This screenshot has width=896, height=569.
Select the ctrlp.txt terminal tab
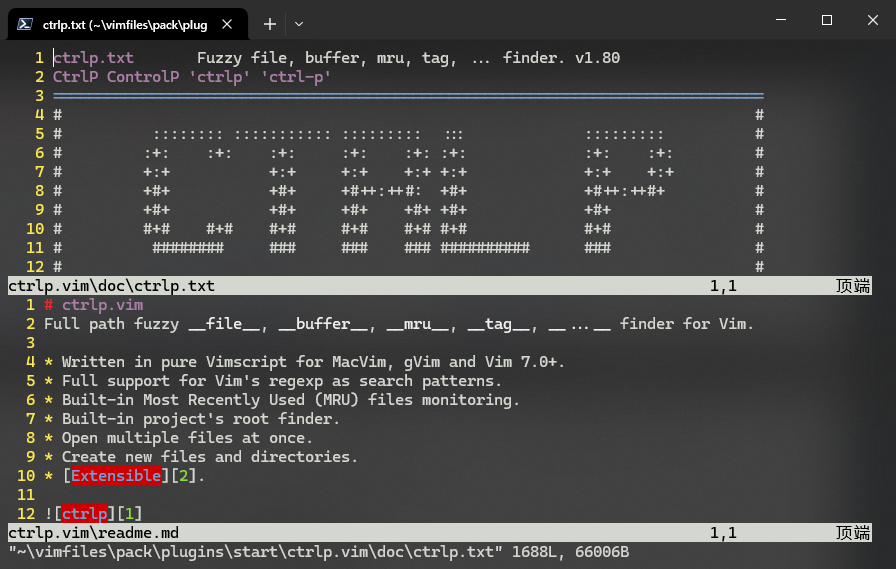click(127, 24)
